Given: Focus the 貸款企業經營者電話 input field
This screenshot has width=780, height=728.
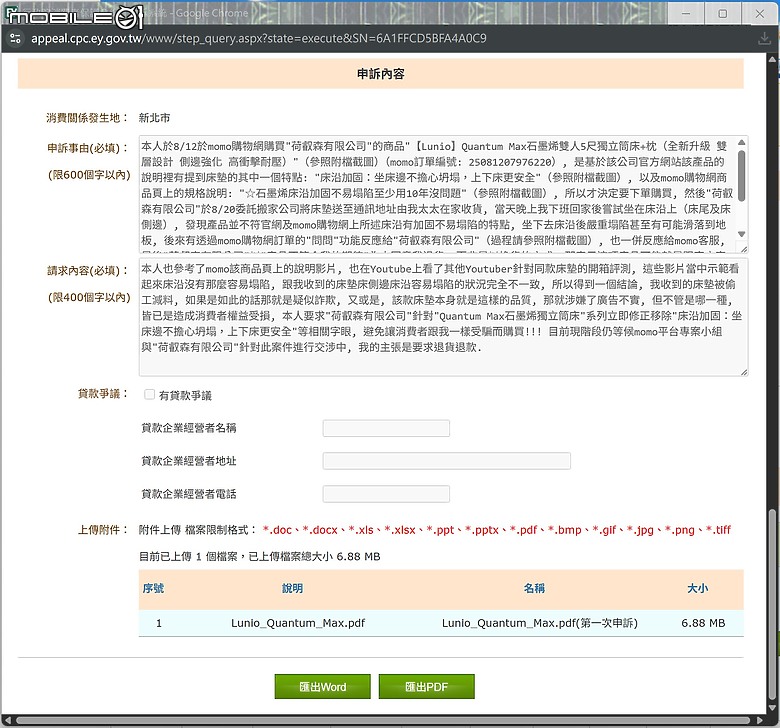Looking at the screenshot, I should pyautogui.click(x=386, y=494).
